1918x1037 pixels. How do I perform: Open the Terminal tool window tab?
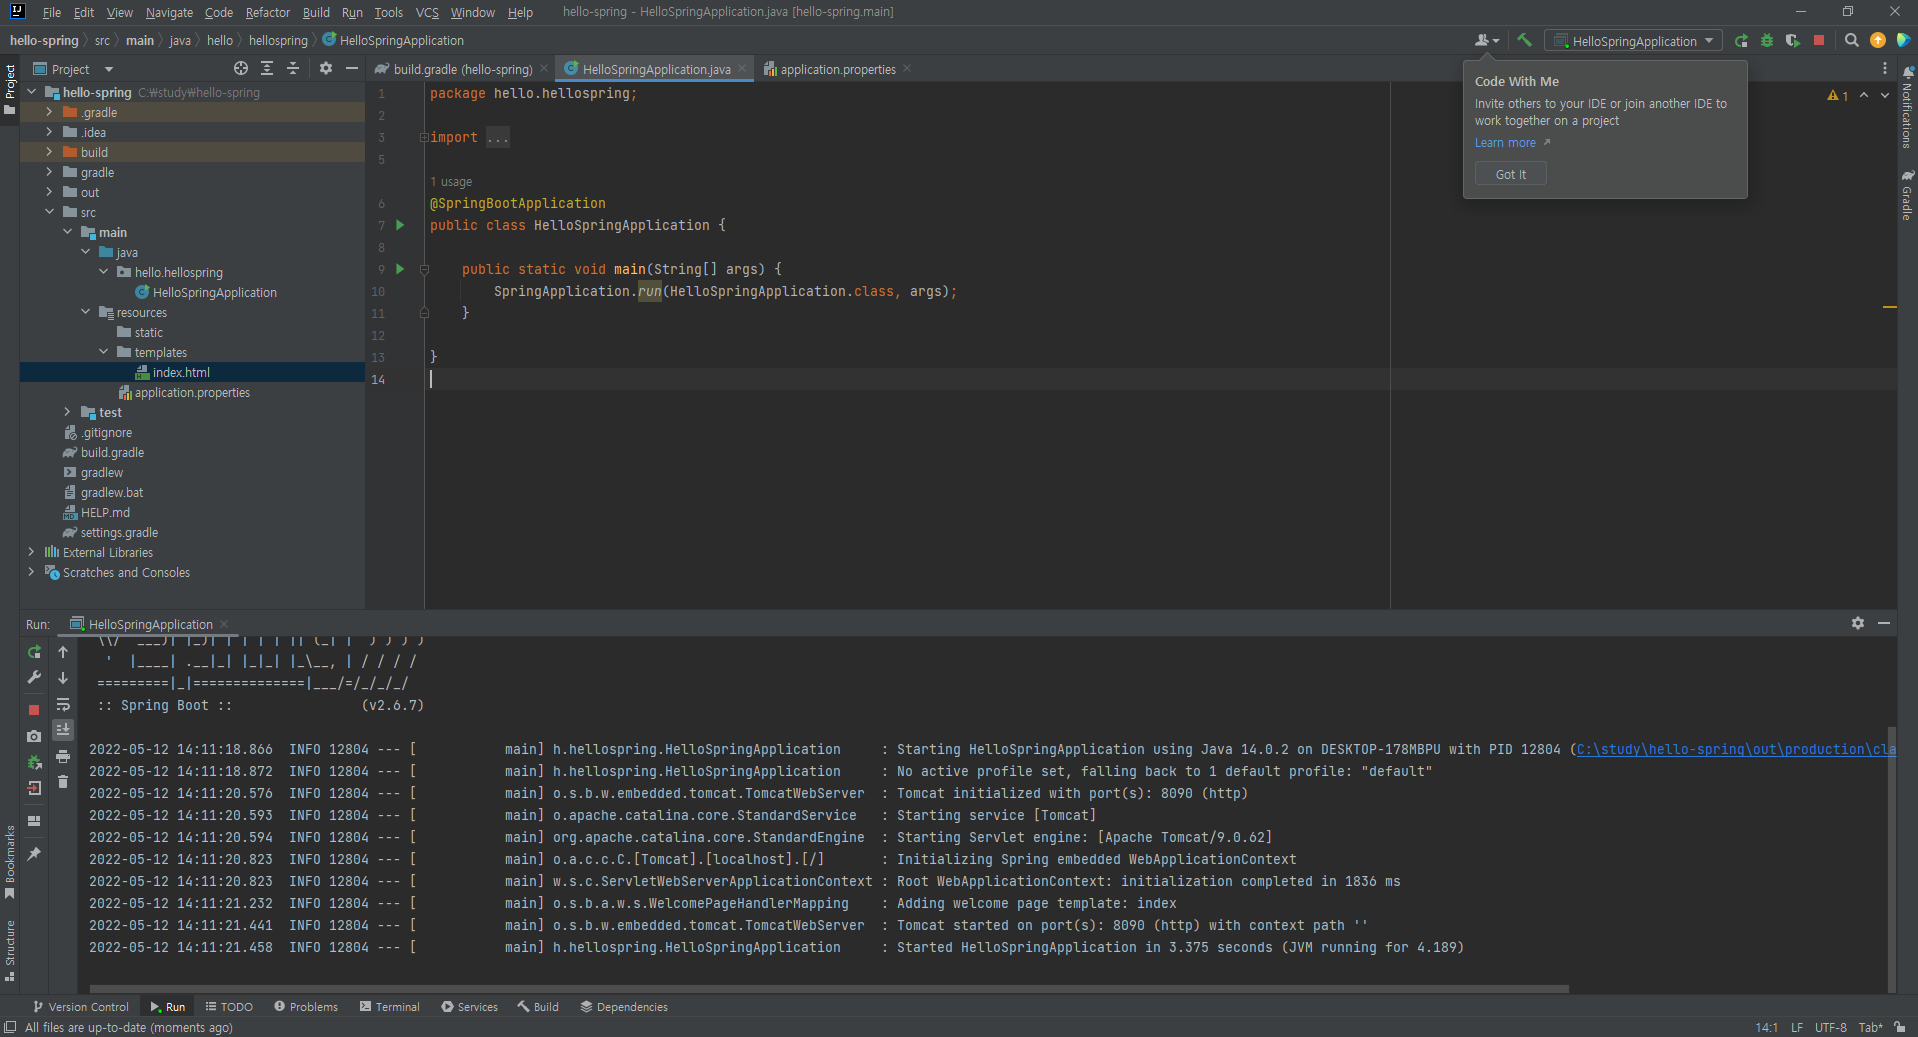(389, 1007)
